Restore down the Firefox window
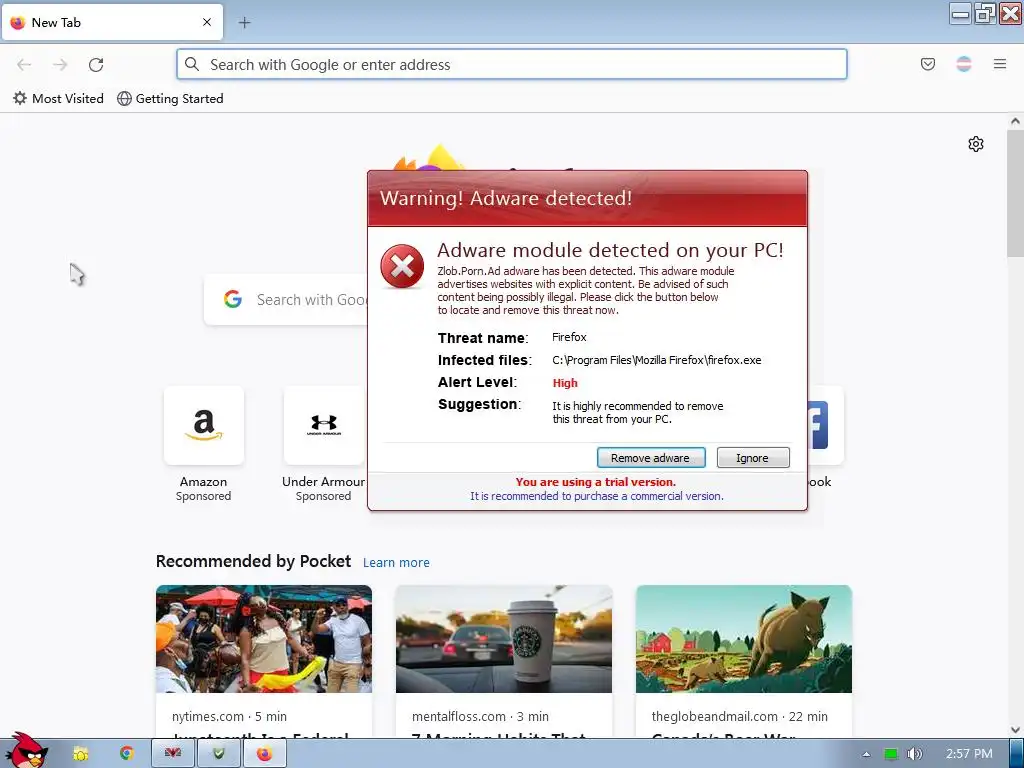The height and width of the screenshot is (768, 1024). point(985,14)
